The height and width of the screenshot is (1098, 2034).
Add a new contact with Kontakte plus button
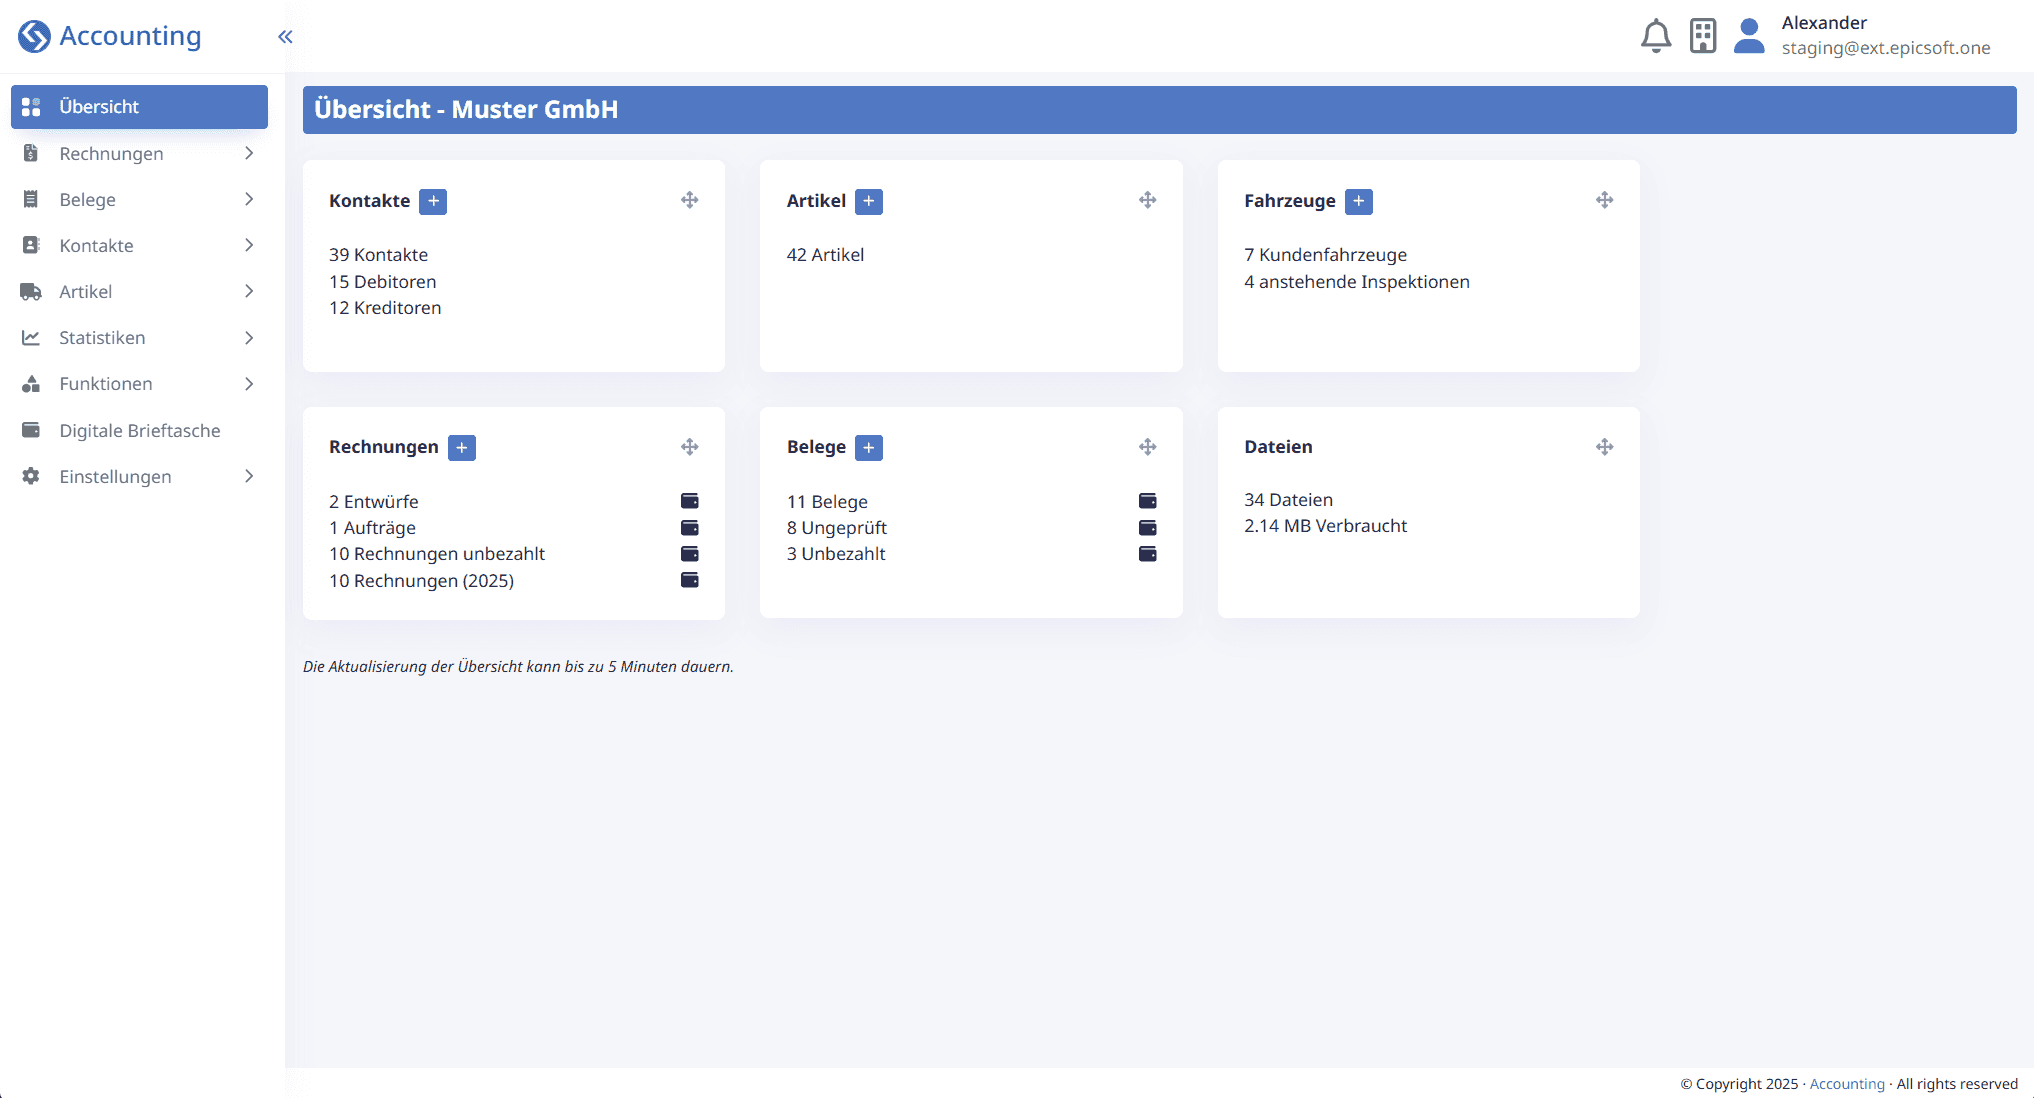[433, 201]
